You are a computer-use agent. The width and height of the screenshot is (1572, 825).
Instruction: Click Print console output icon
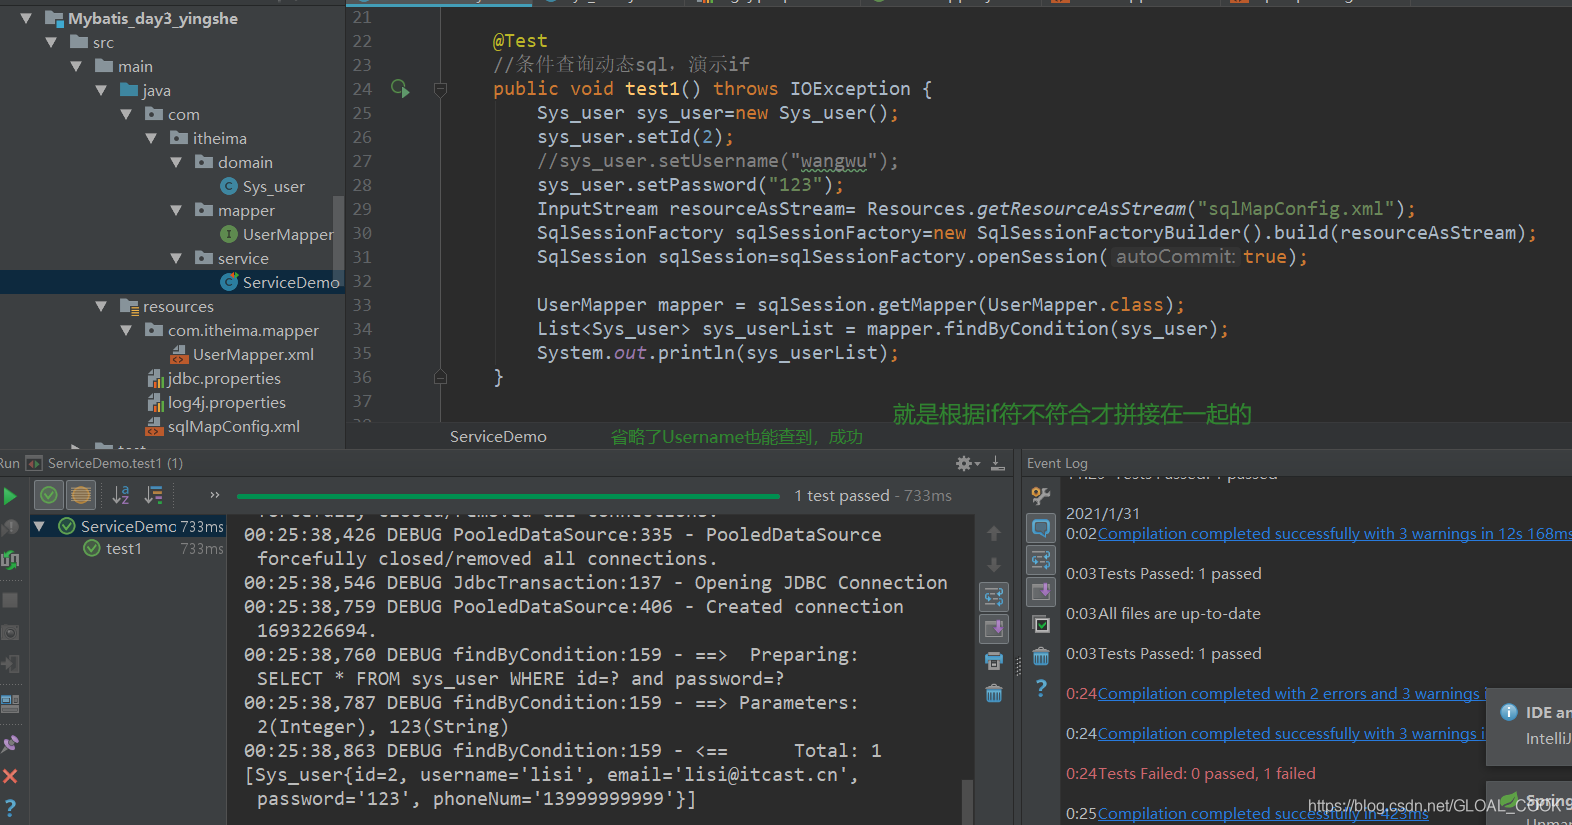[x=994, y=661]
